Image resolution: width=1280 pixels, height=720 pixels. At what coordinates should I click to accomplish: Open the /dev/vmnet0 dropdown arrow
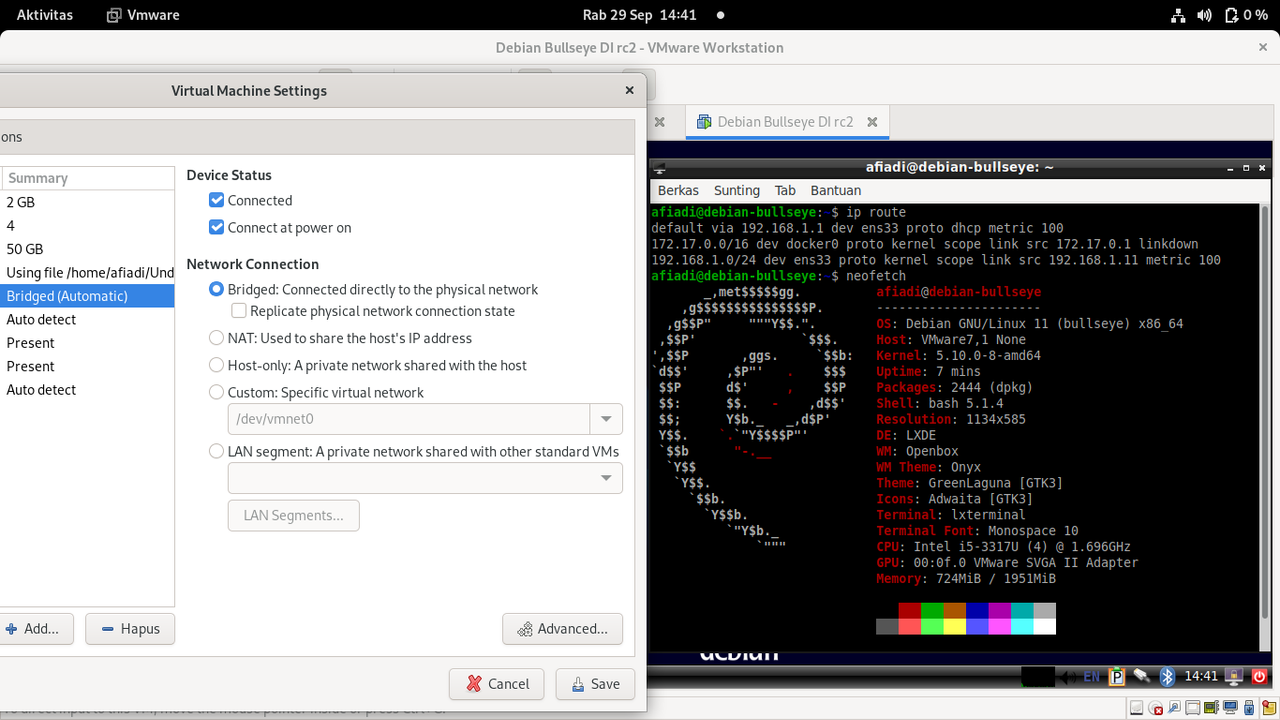606,419
